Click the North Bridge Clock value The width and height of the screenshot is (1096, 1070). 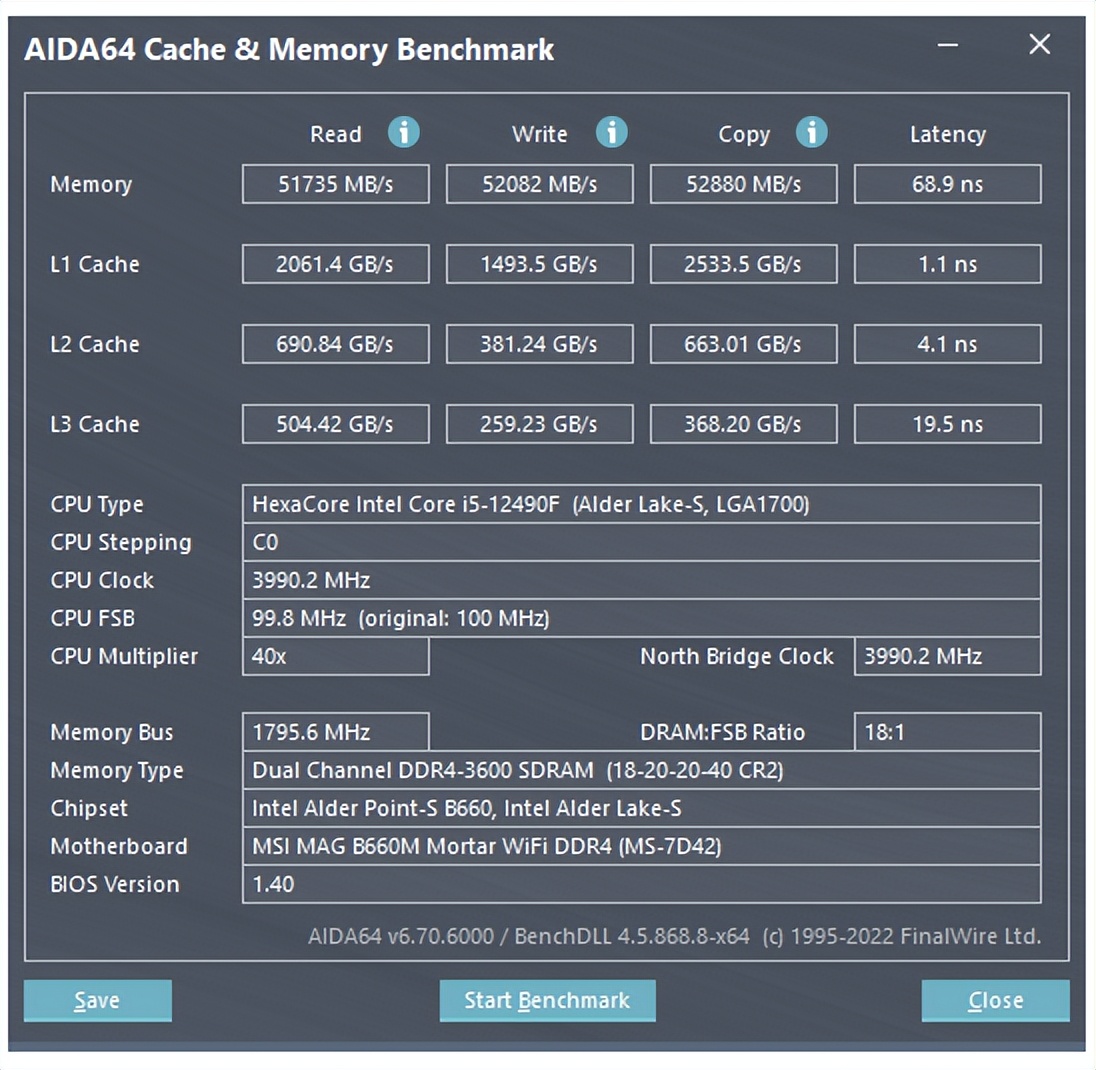pos(947,656)
